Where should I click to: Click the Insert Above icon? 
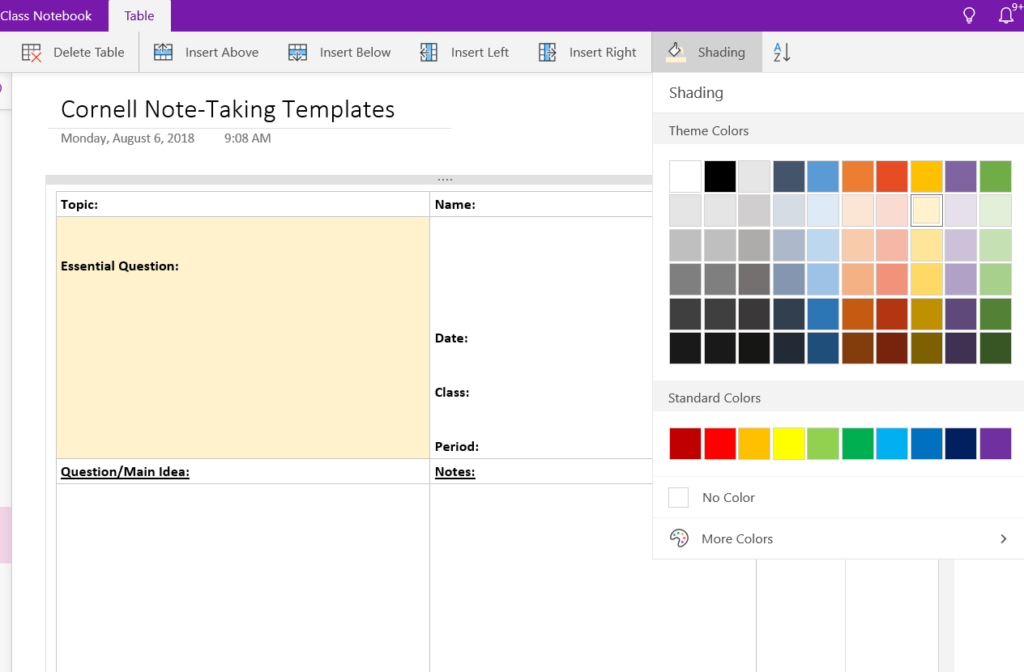[163, 52]
